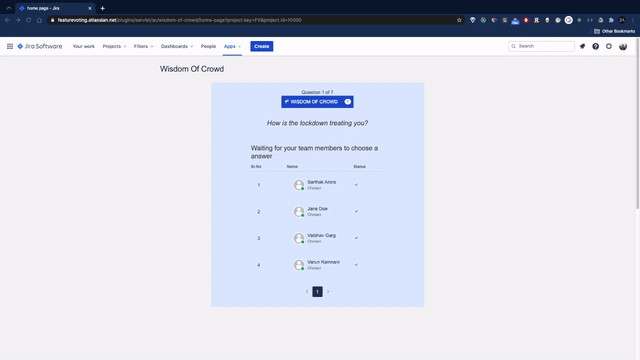Click 'How is the lockdown treating you?' text
The image size is (640, 360).
[317, 123]
